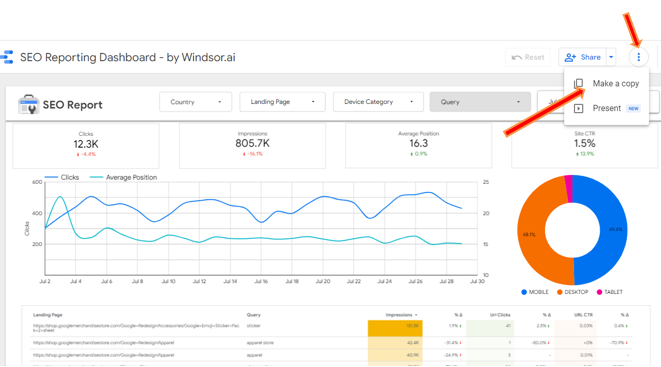
Task: Sort by Impressions column header
Action: 401,315
